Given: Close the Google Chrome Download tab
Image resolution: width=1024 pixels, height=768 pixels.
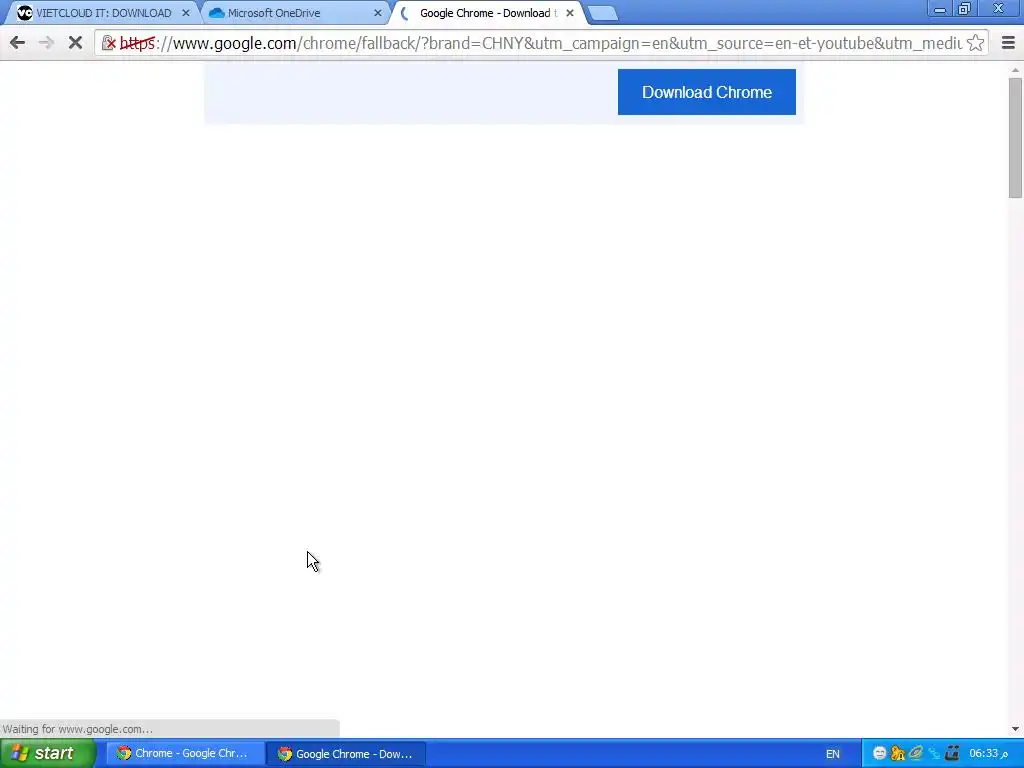Looking at the screenshot, I should coord(569,13).
